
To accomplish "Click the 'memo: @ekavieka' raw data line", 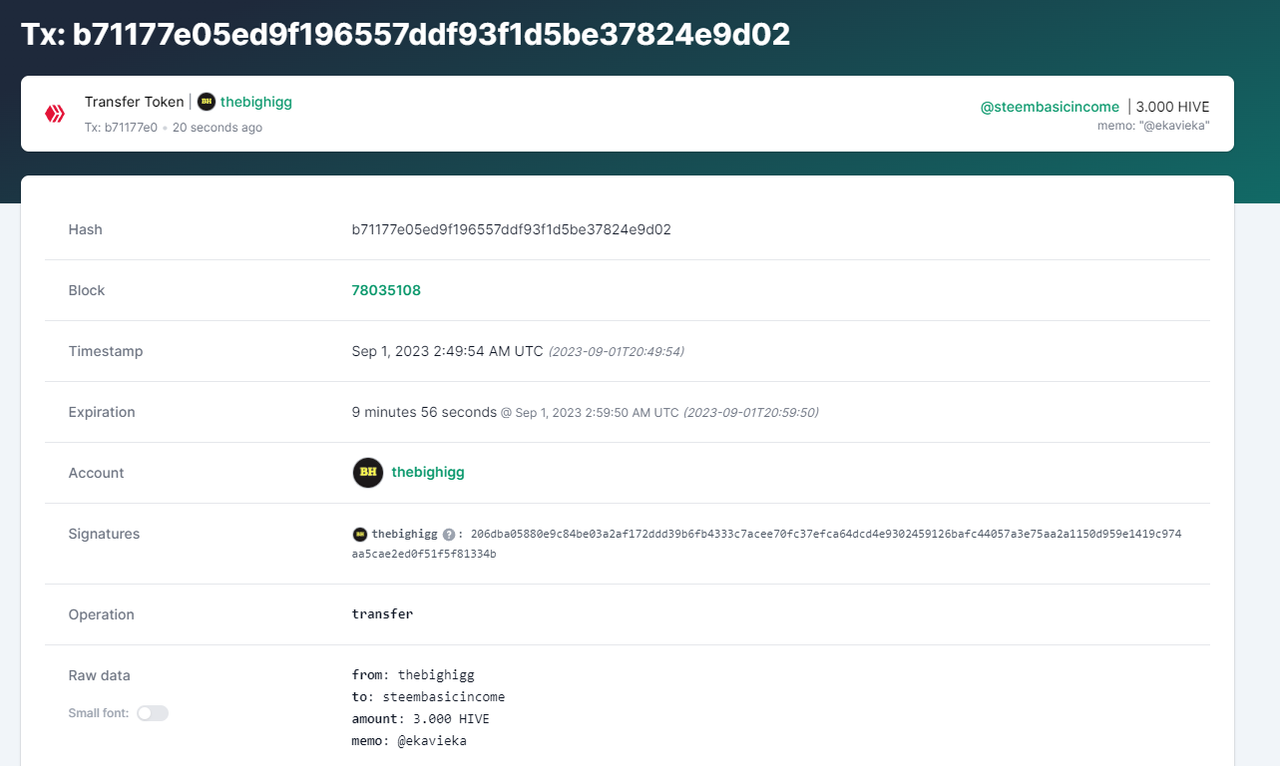I will [x=409, y=741].
